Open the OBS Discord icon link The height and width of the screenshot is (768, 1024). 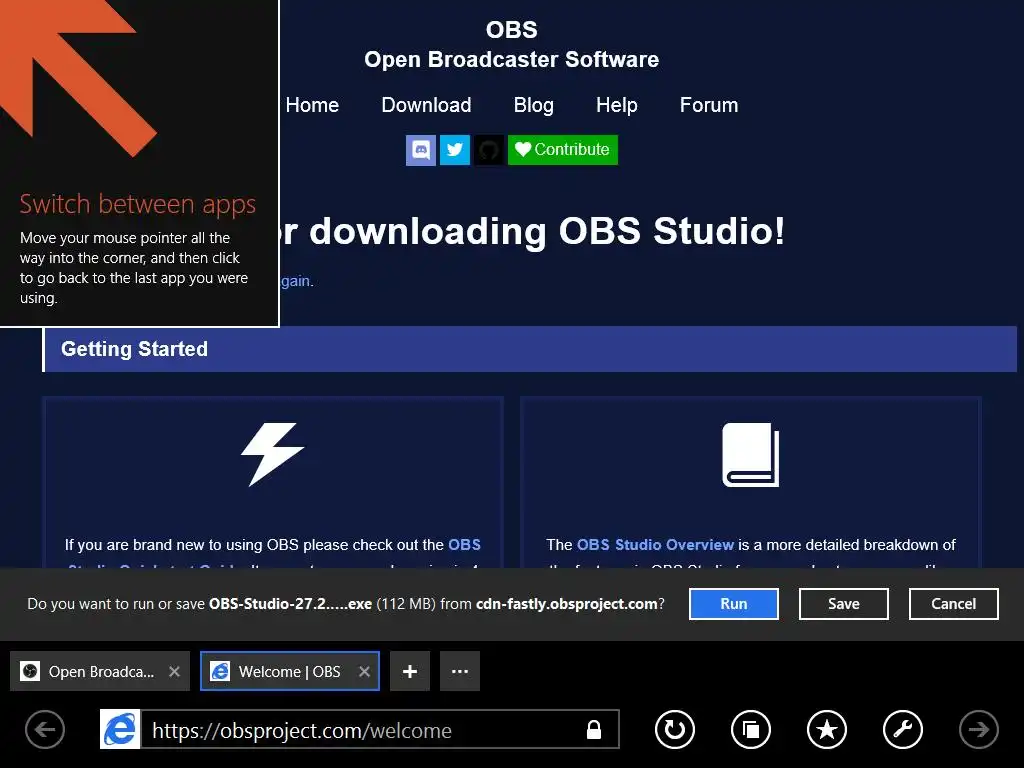point(421,150)
